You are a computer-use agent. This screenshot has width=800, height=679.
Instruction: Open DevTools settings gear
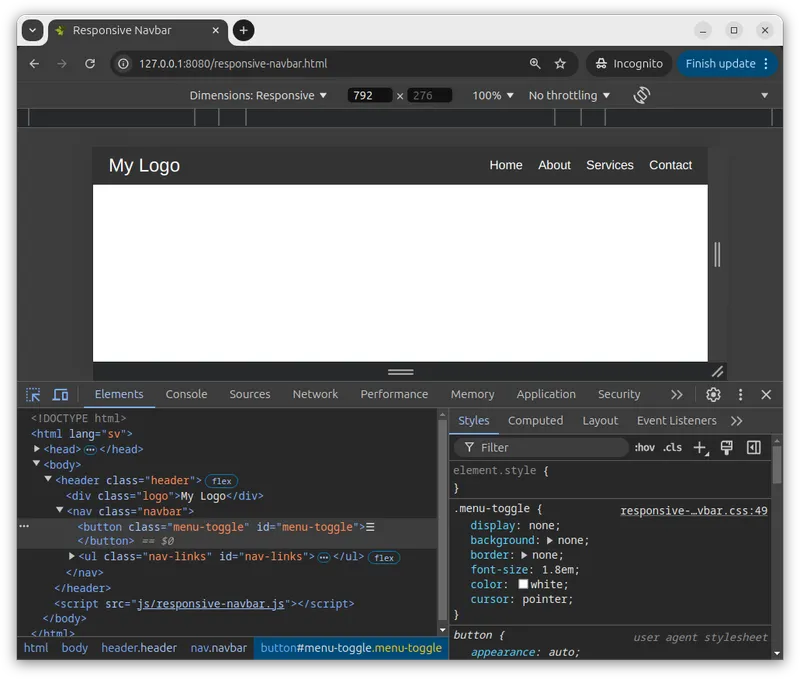713,395
